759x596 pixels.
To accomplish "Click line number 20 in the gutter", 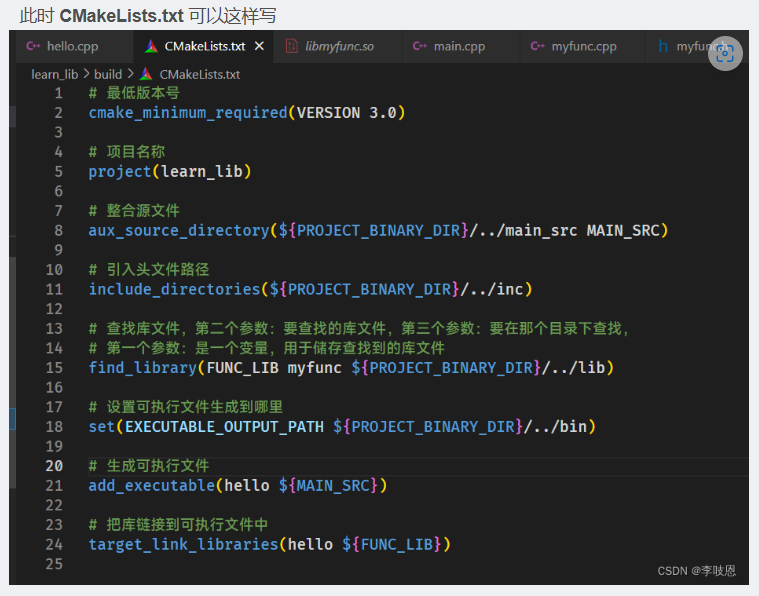I will [54, 466].
